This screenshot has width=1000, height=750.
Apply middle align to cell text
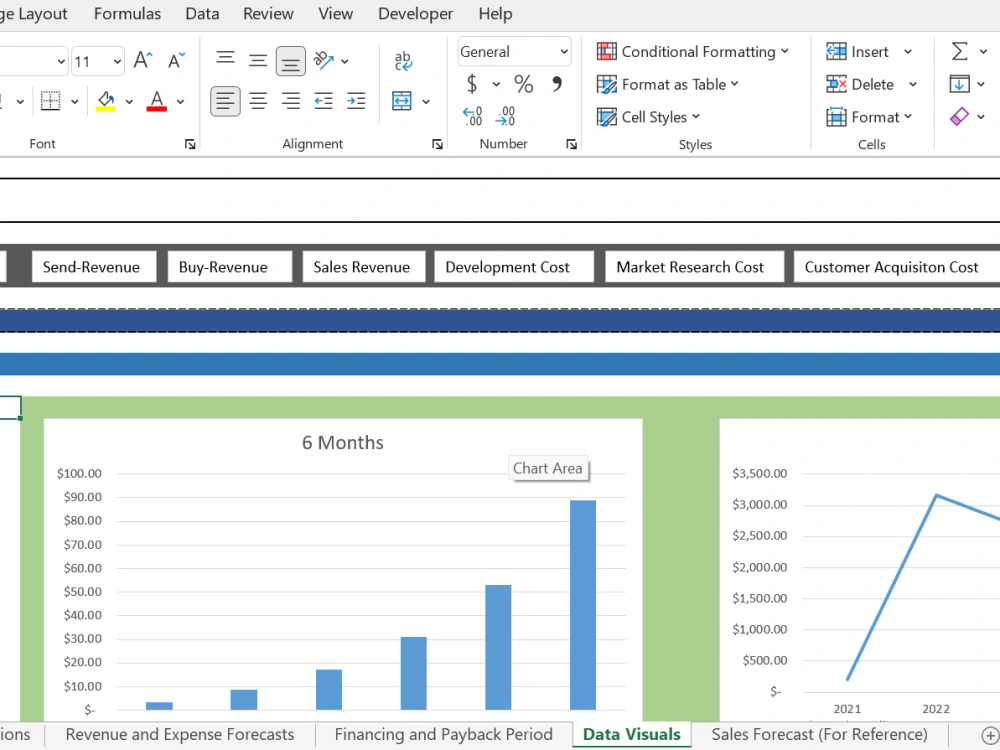(258, 61)
